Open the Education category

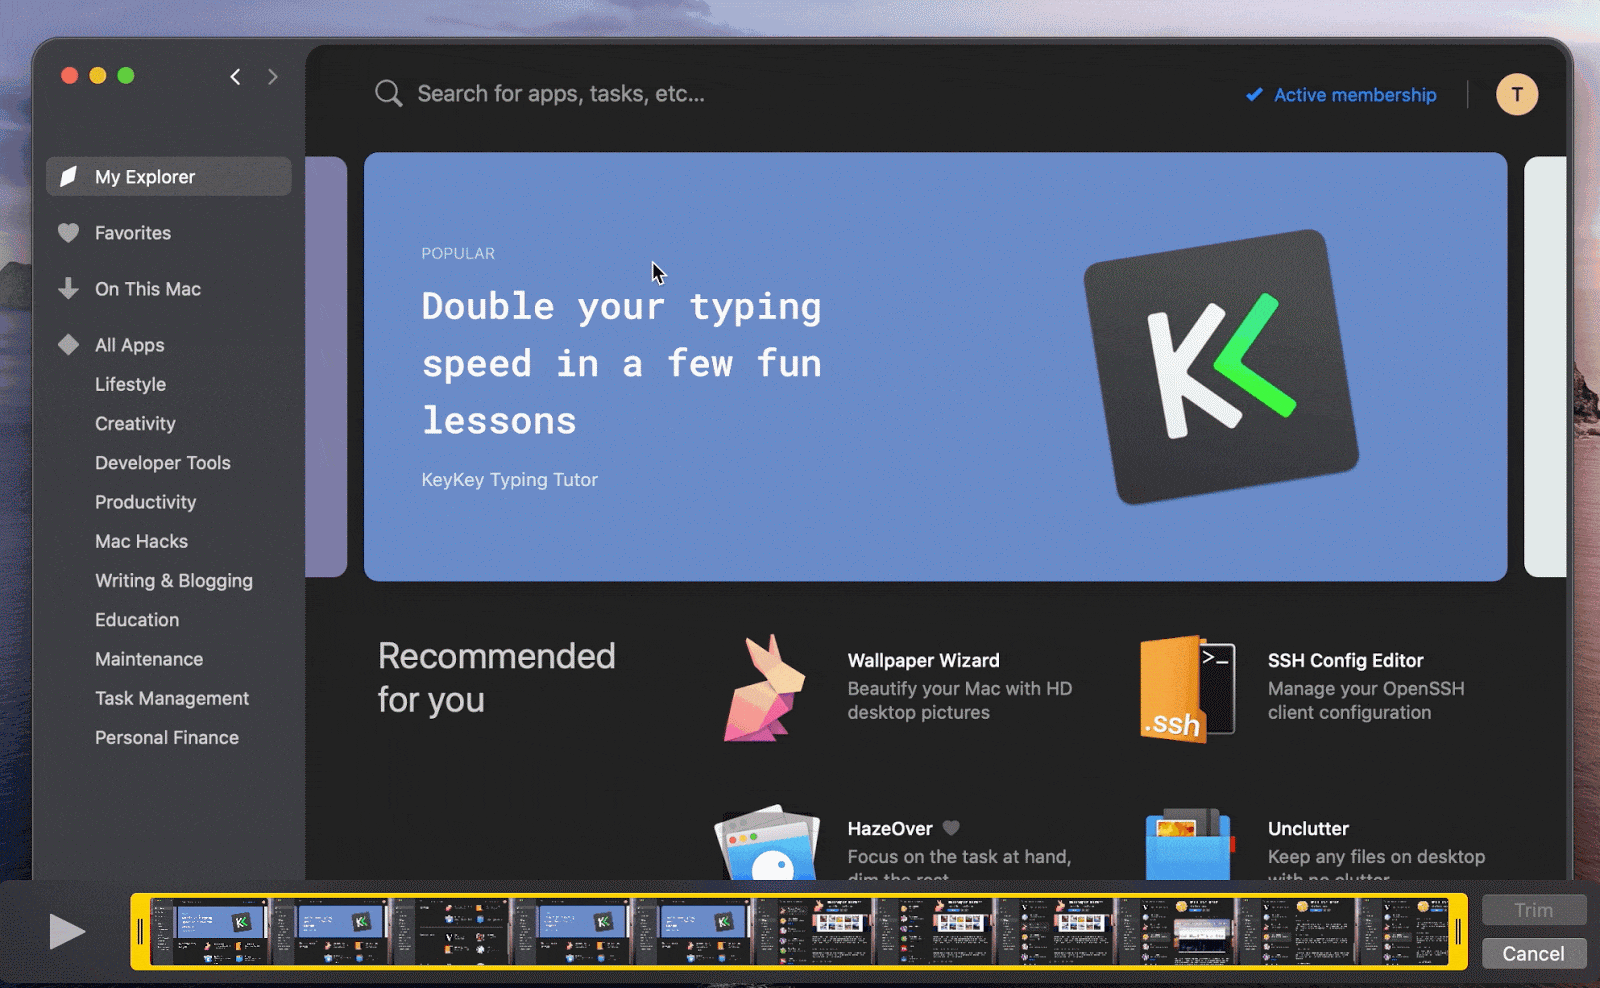[137, 620]
